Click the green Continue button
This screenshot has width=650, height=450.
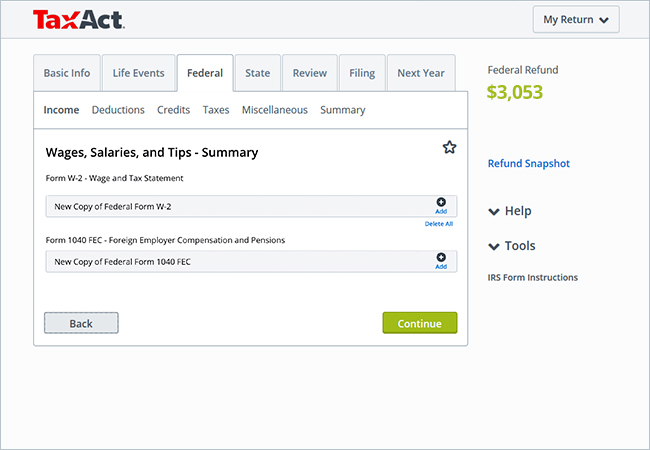click(420, 323)
